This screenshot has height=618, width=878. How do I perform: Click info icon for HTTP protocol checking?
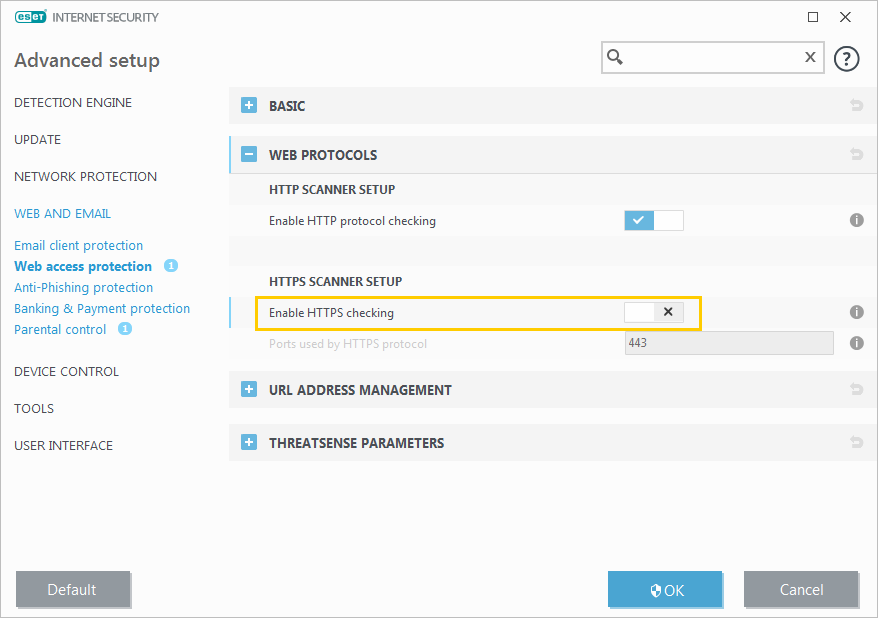[856, 220]
